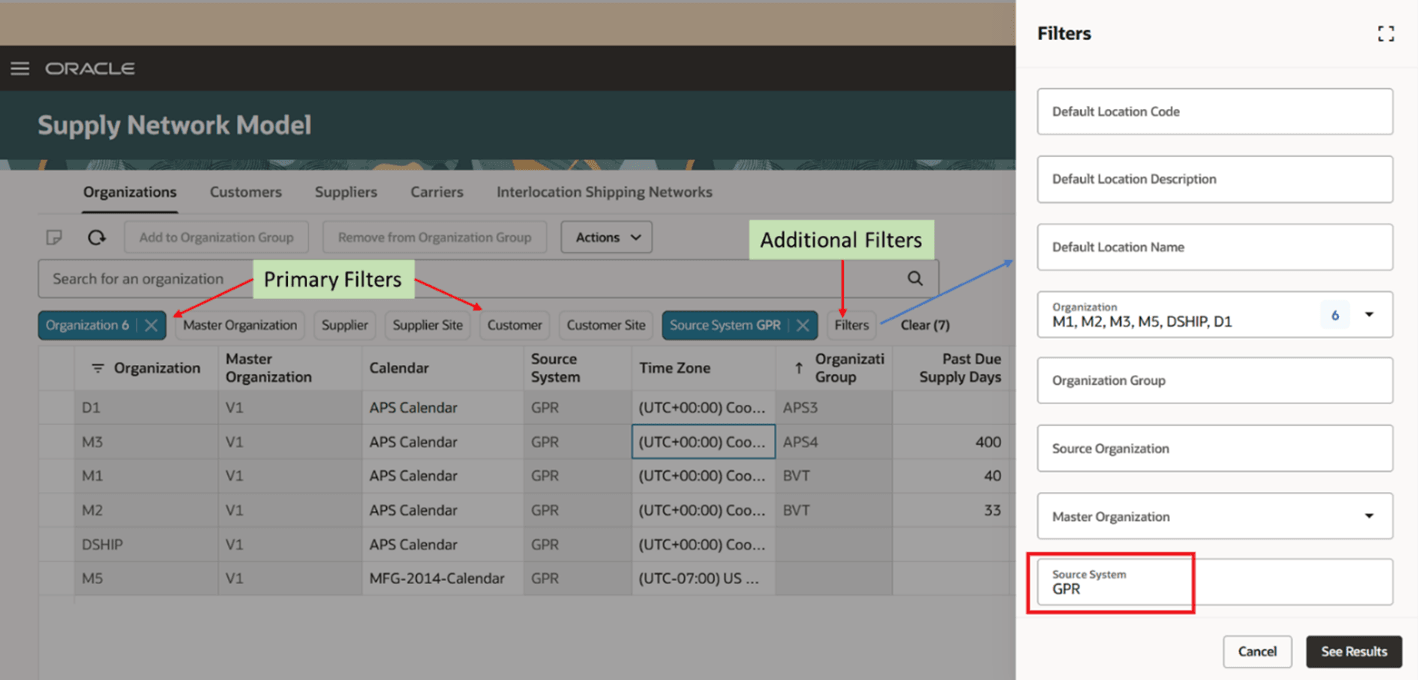Click inside the Default Location Code field
The image size is (1418, 680).
[1214, 111]
